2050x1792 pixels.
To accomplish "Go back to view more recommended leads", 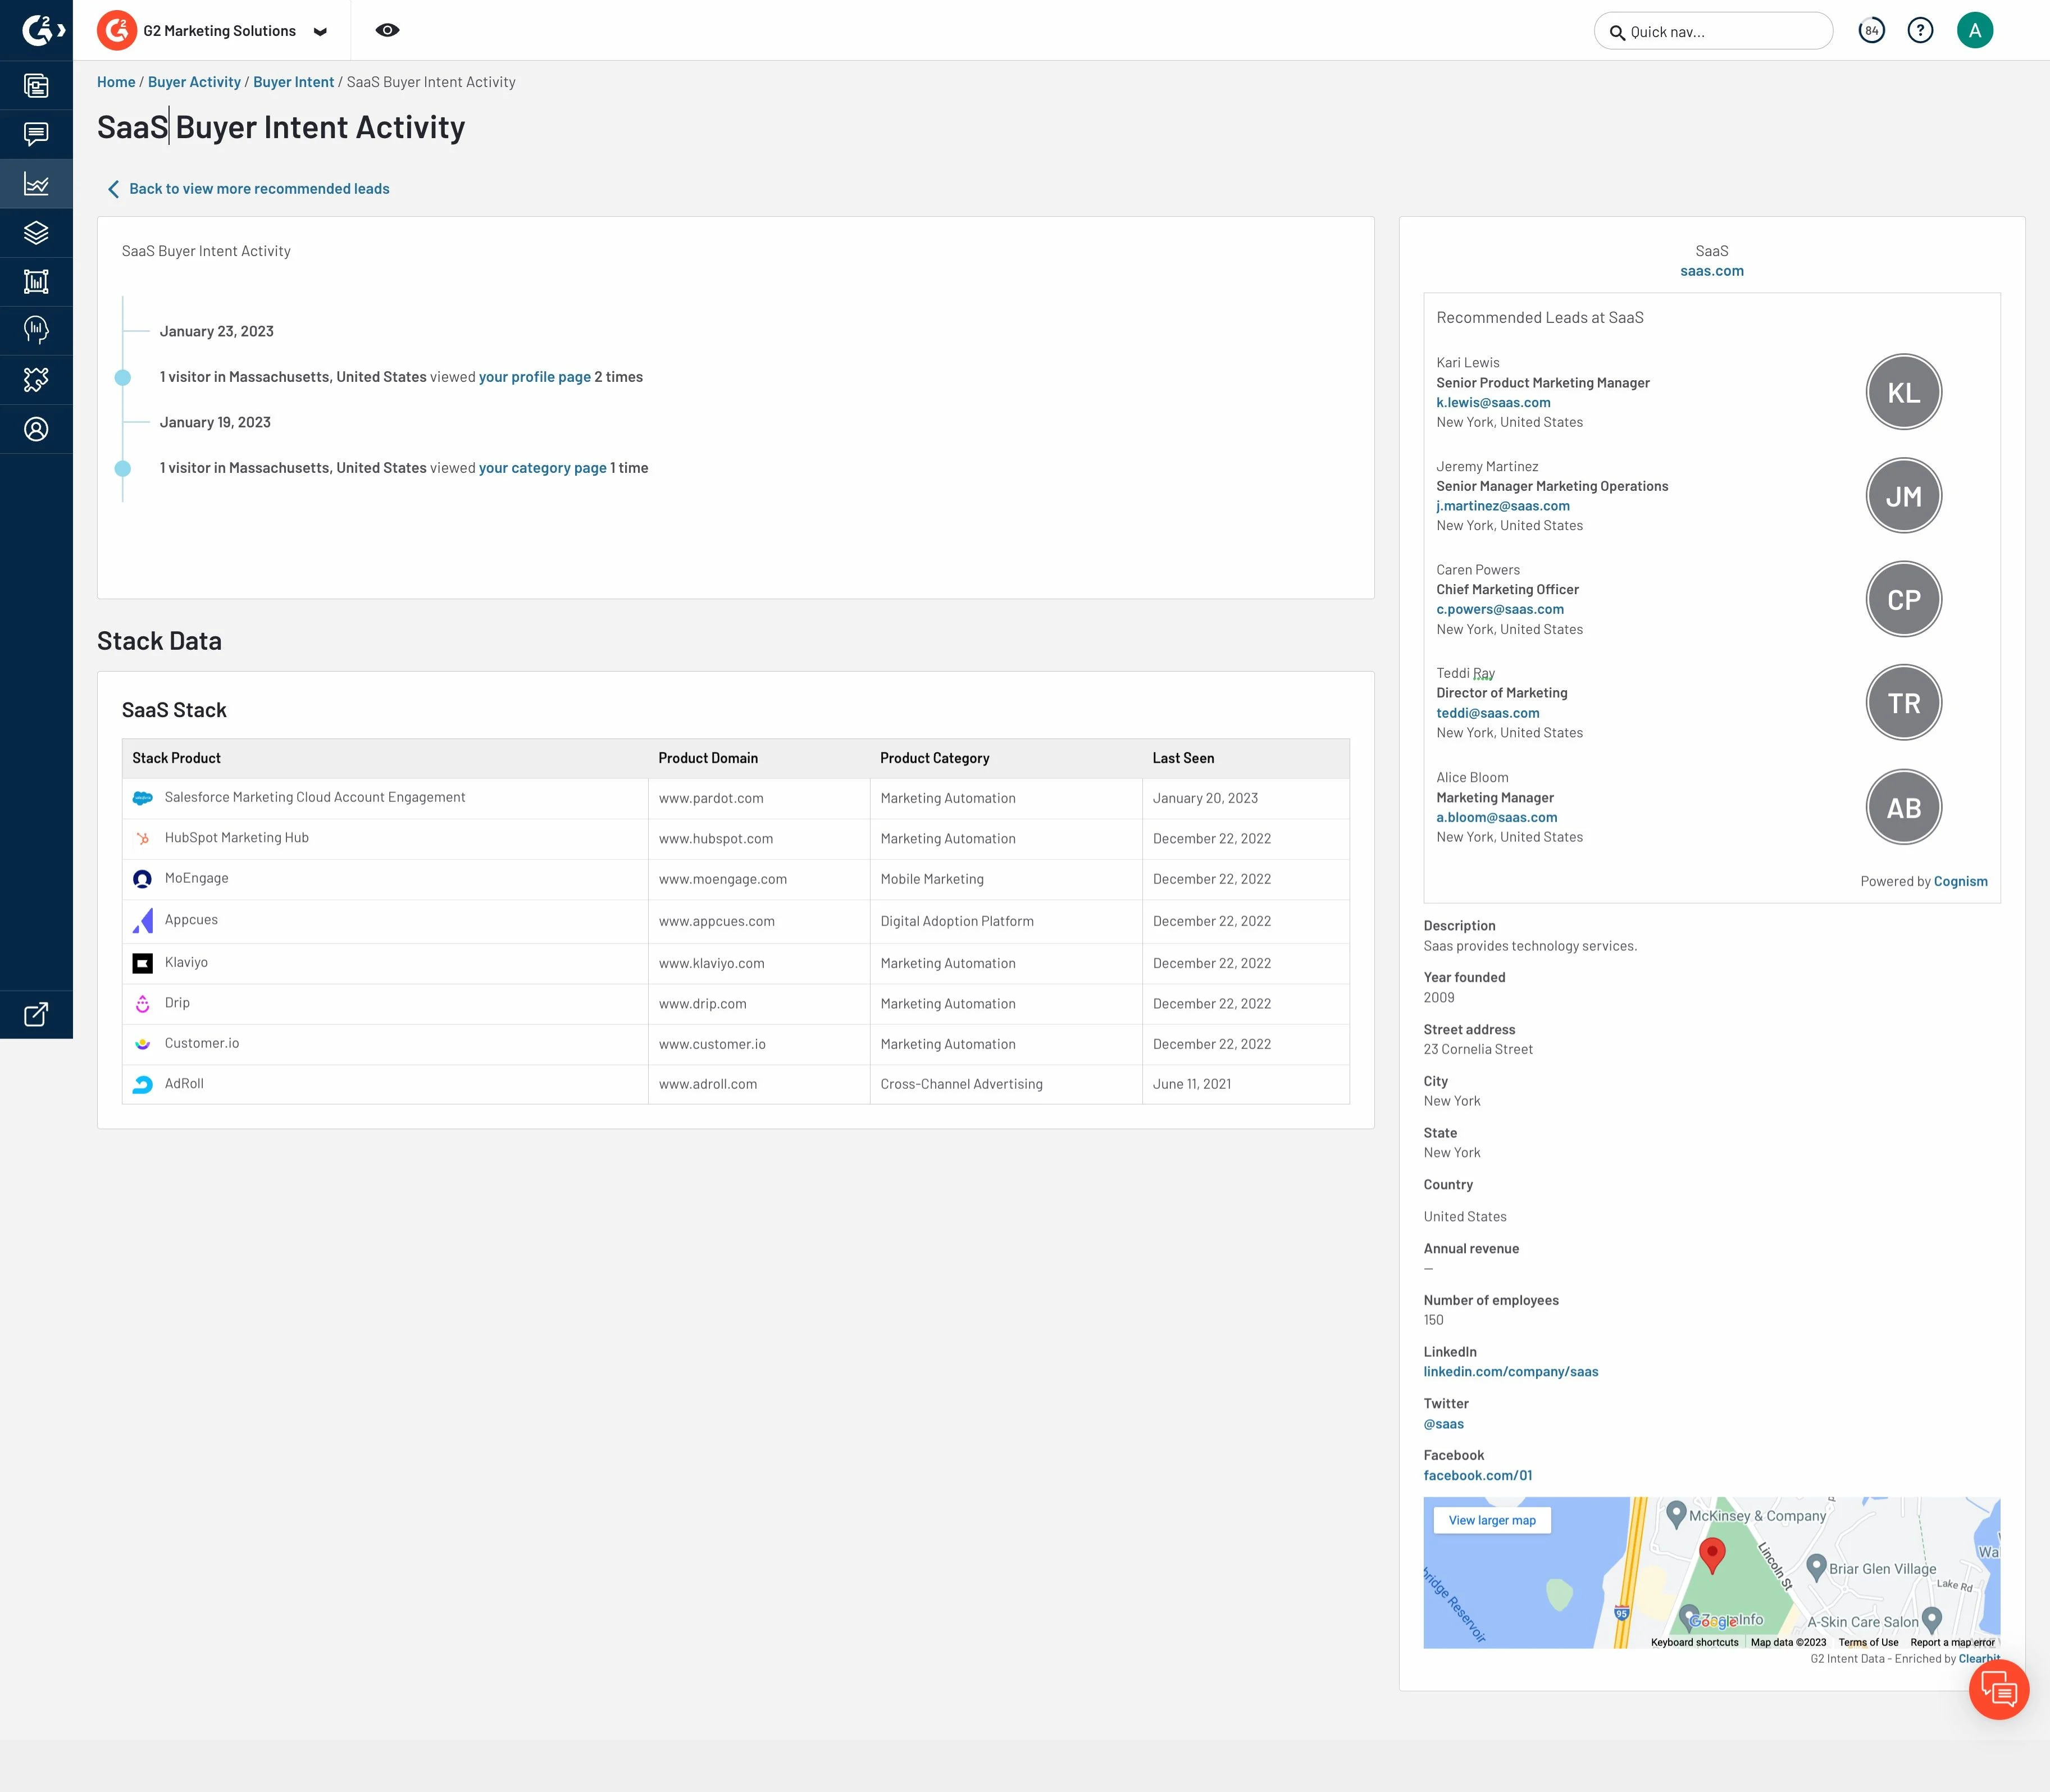I will point(248,189).
